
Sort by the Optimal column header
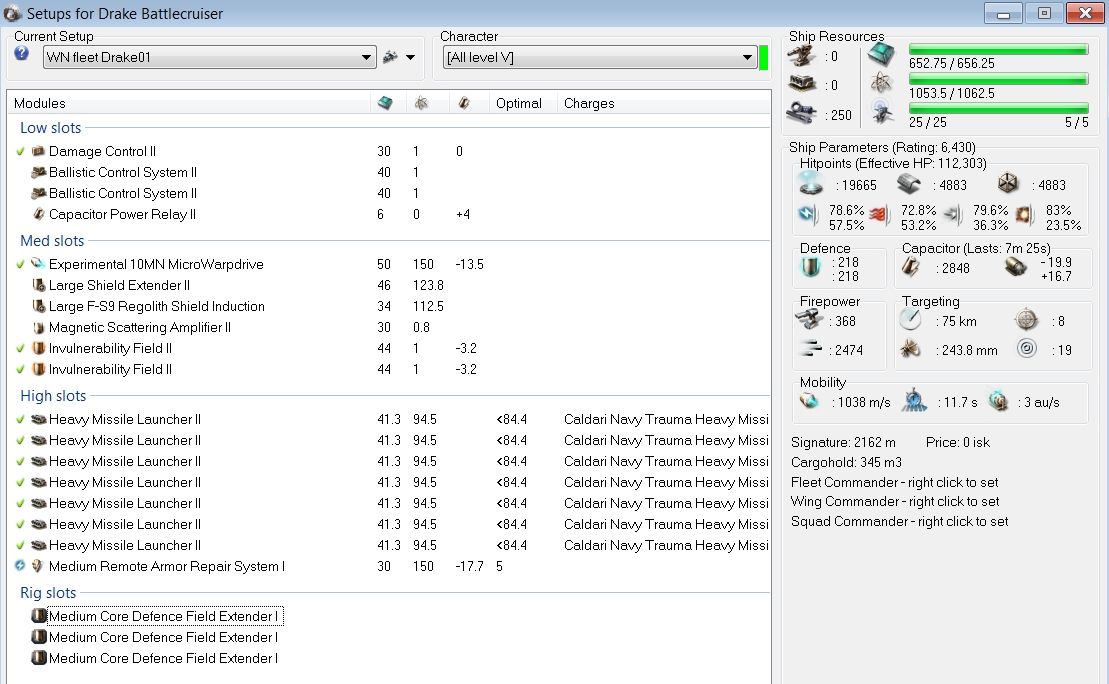coord(518,103)
